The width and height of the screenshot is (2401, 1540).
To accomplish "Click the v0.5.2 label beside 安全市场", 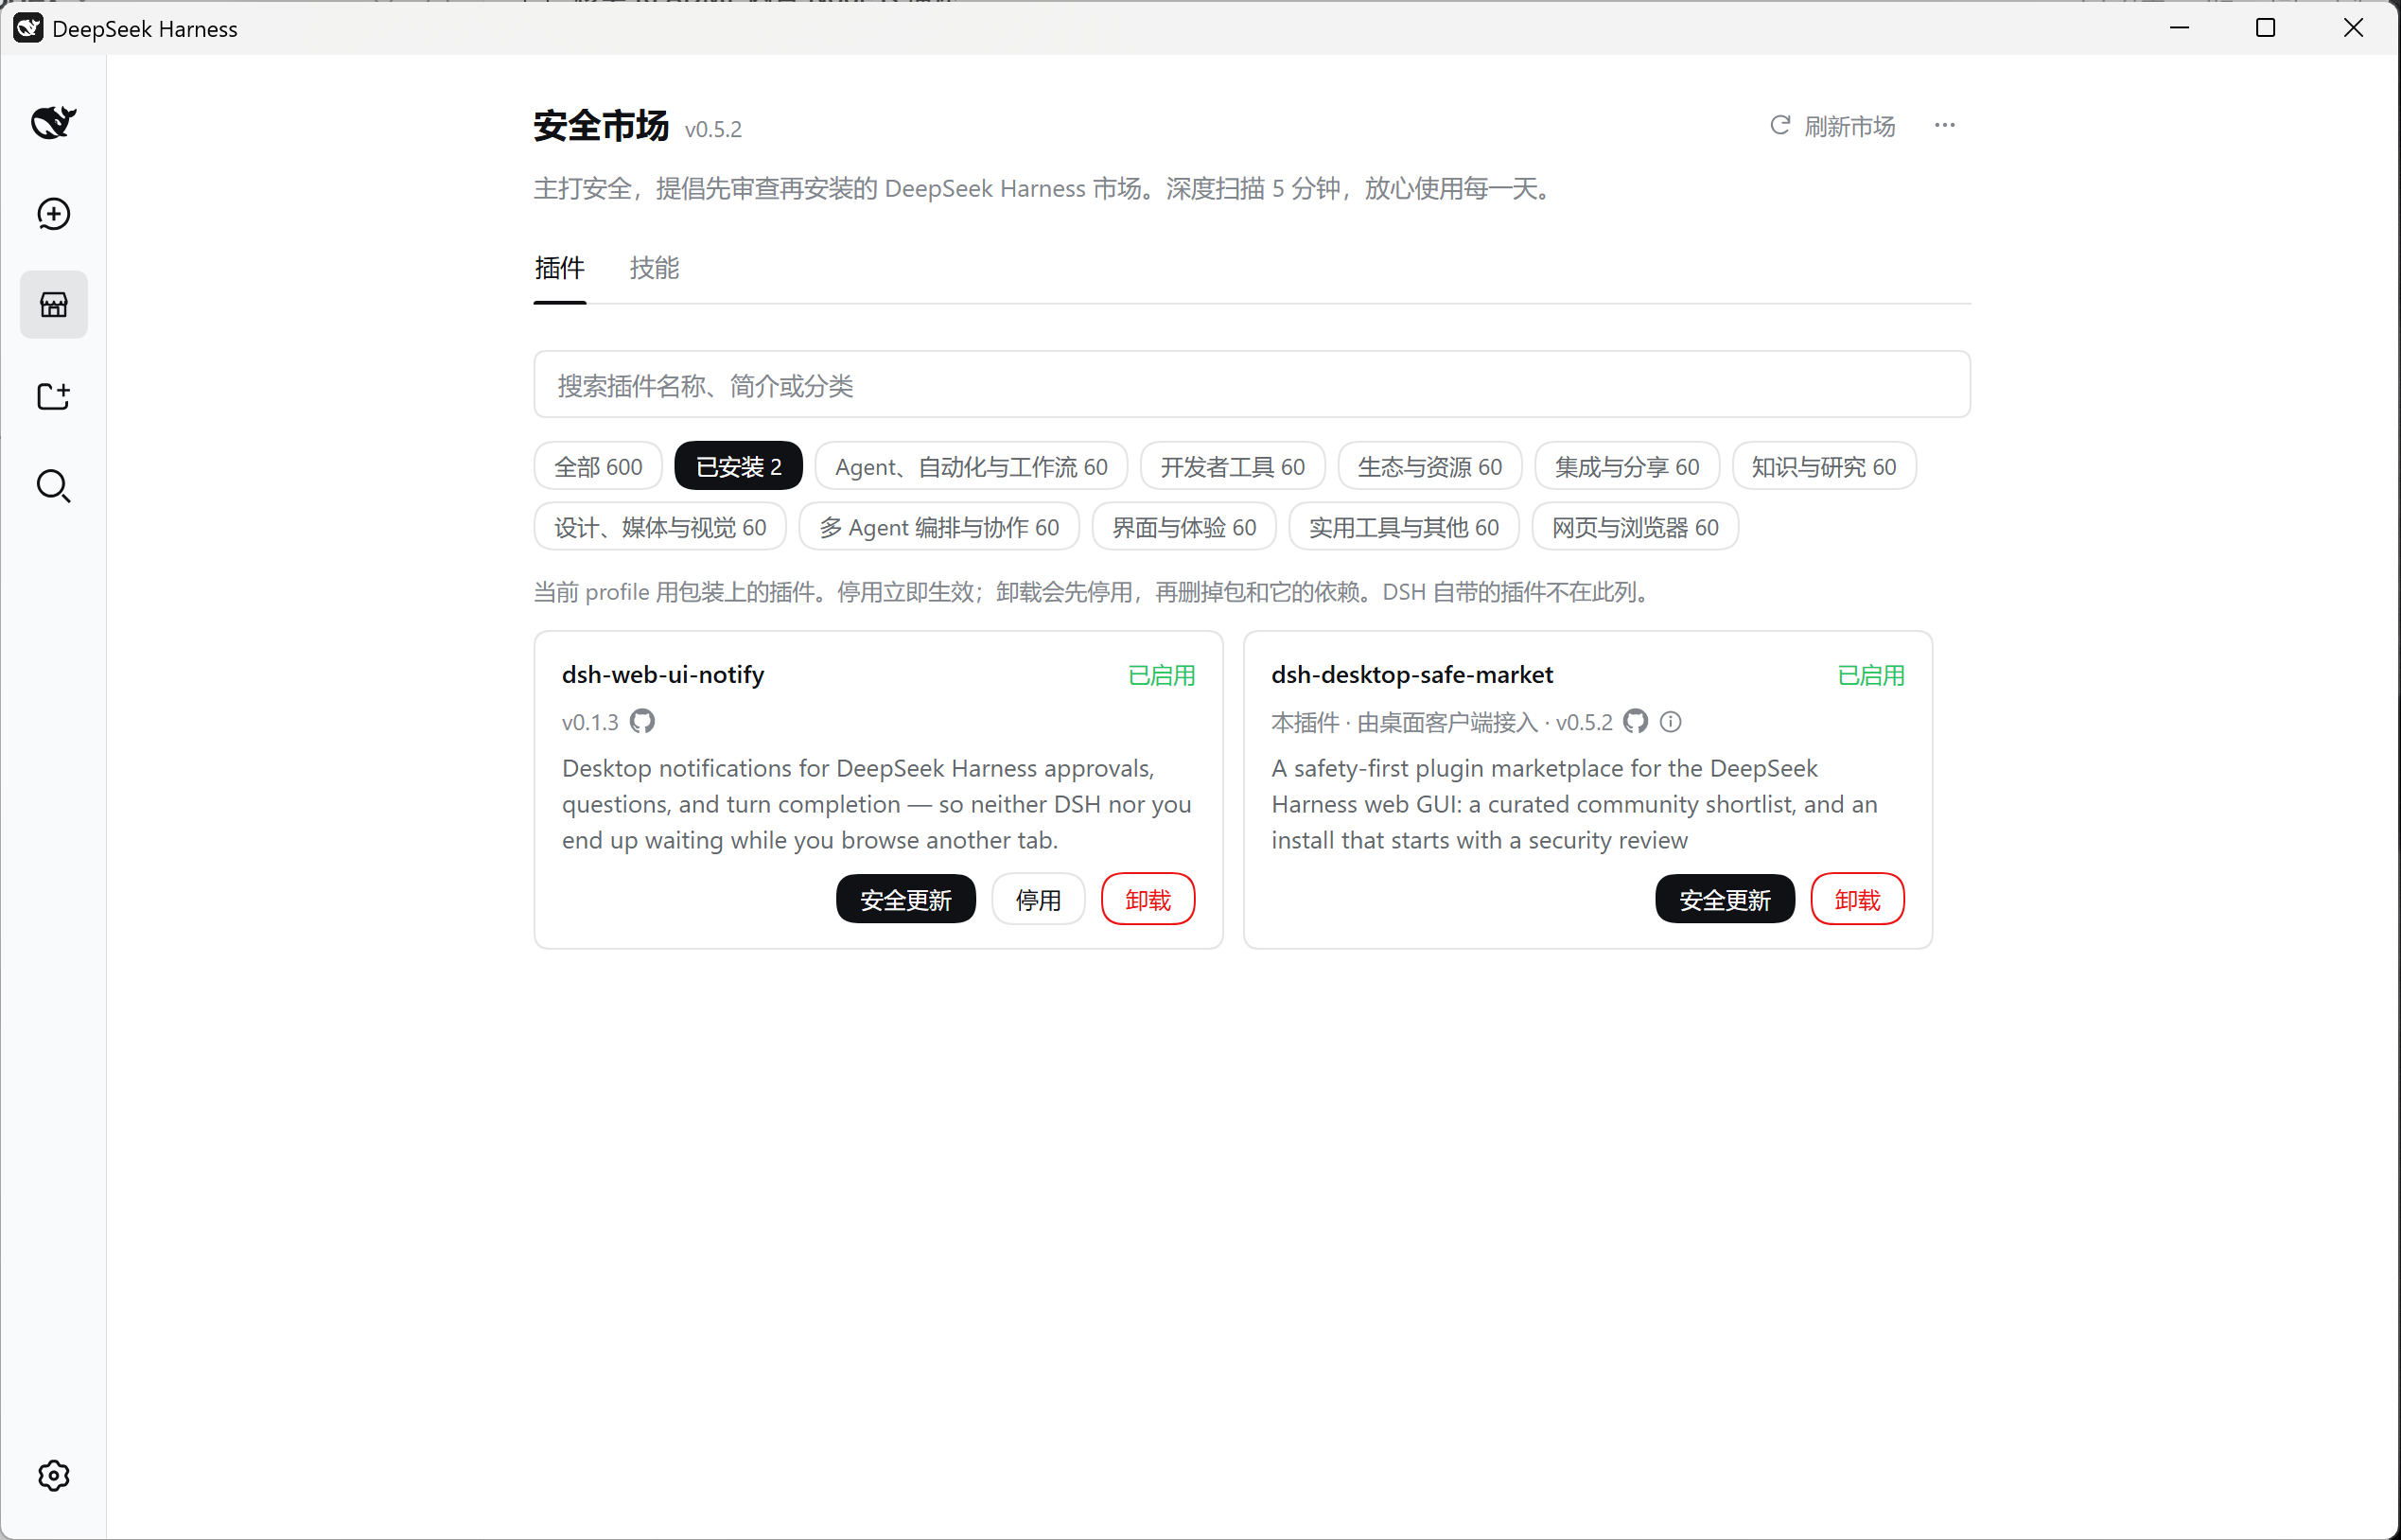I will [713, 129].
